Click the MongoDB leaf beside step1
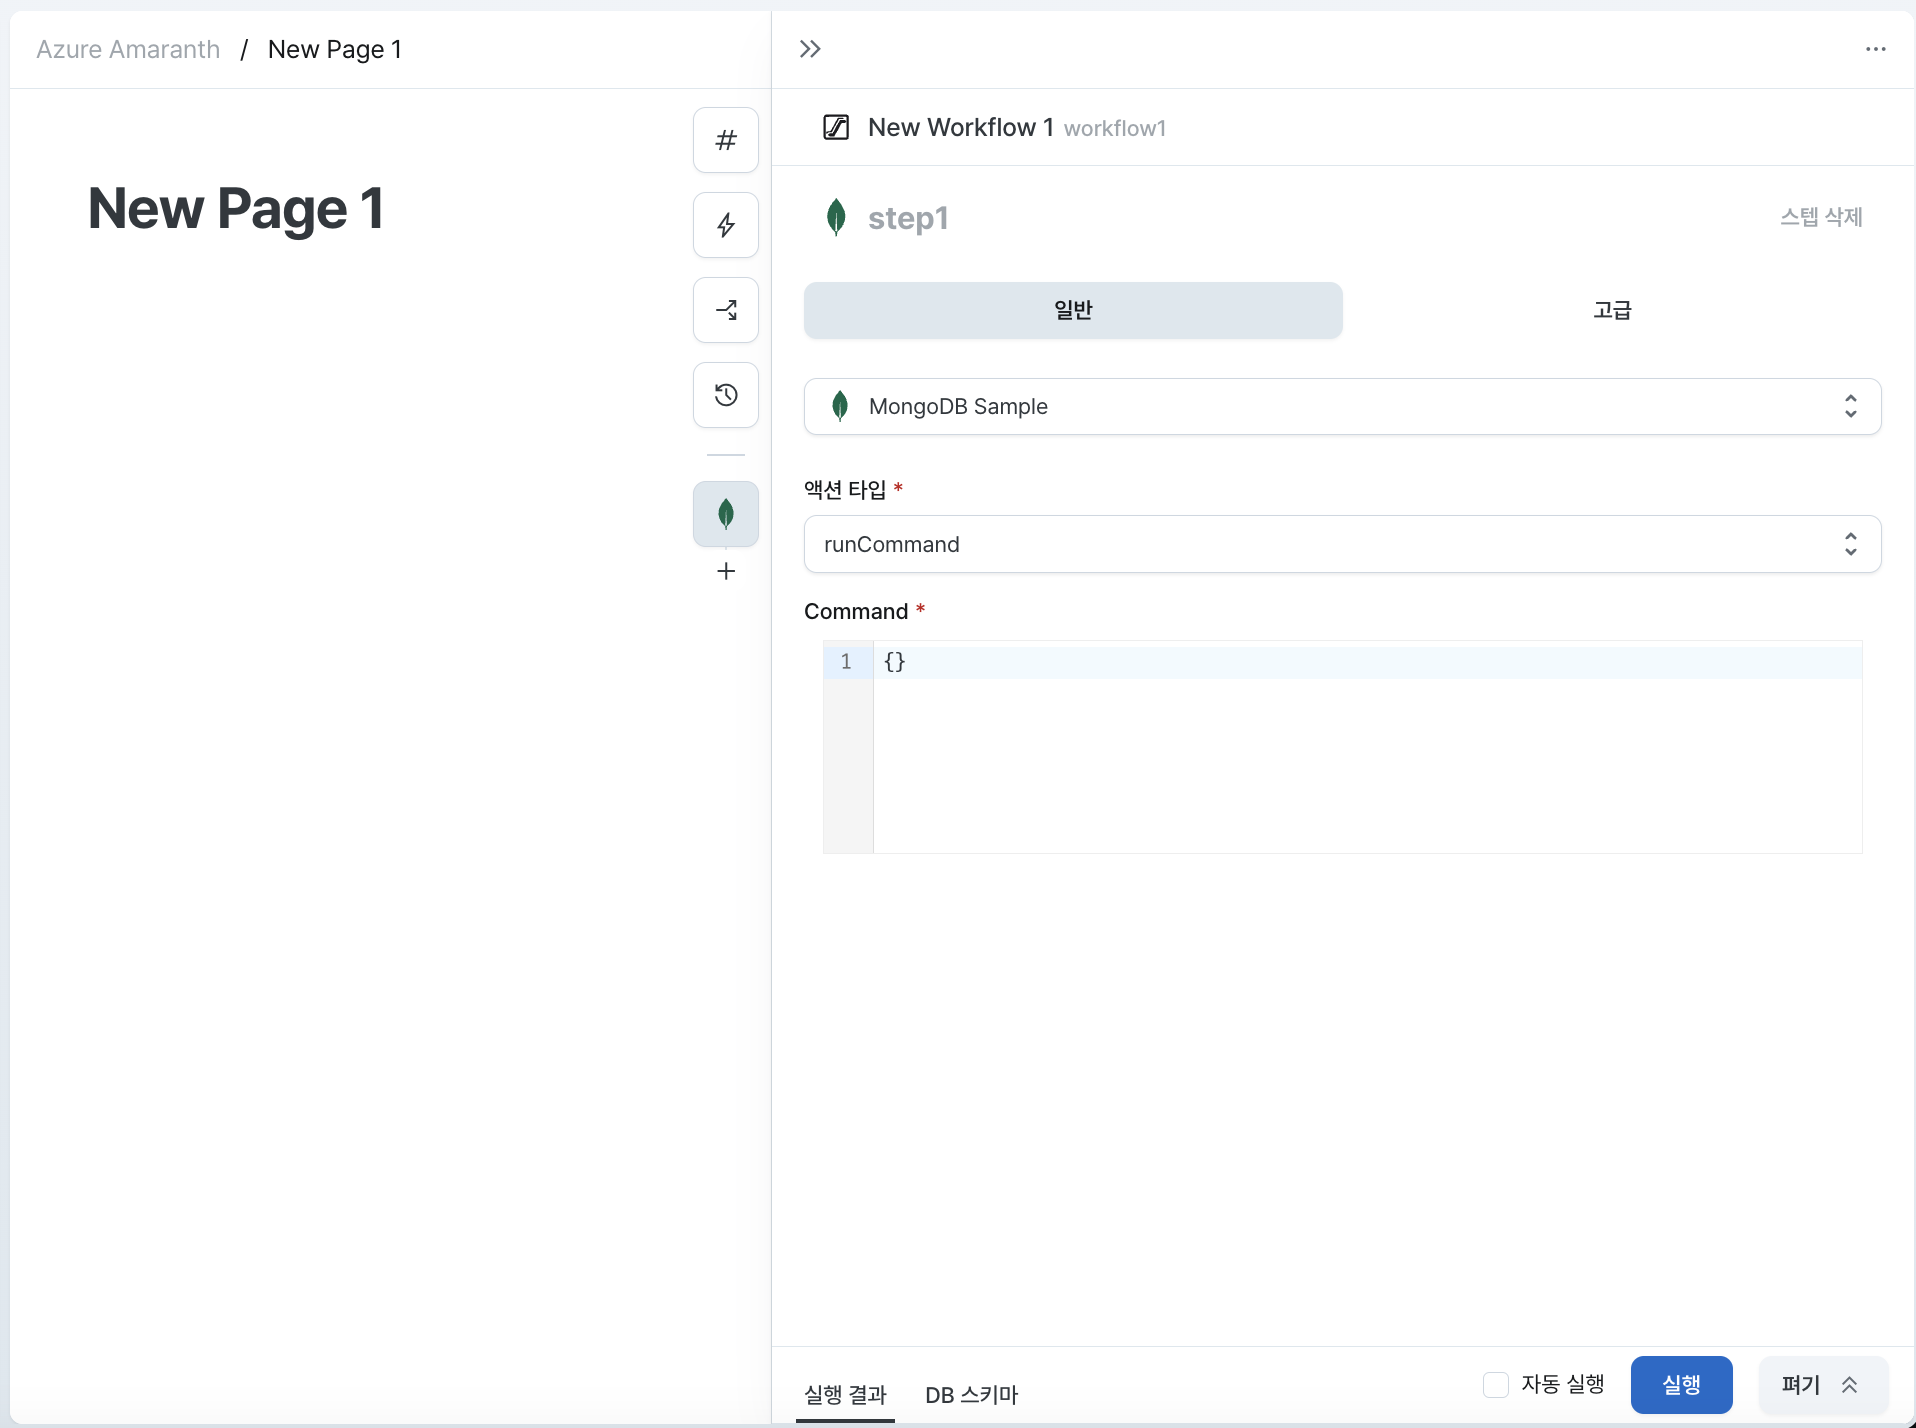1916x1428 pixels. coord(836,217)
